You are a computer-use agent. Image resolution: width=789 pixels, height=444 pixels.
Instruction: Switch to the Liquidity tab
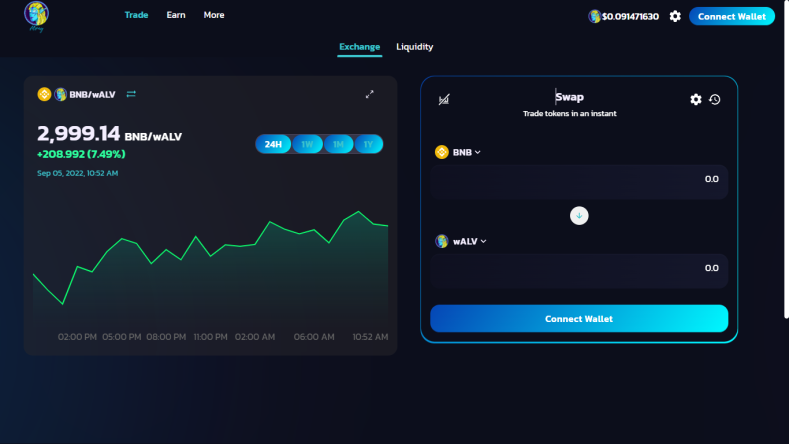pyautogui.click(x=414, y=47)
